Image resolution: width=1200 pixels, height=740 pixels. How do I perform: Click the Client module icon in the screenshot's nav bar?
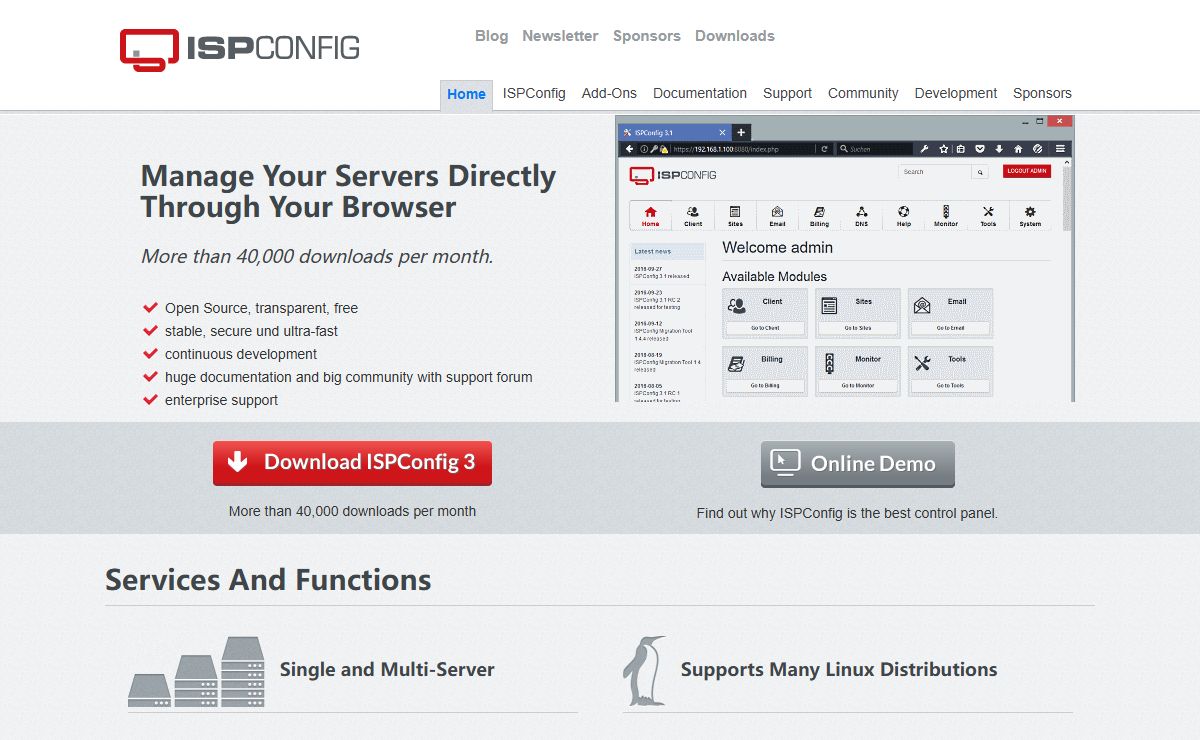point(693,212)
